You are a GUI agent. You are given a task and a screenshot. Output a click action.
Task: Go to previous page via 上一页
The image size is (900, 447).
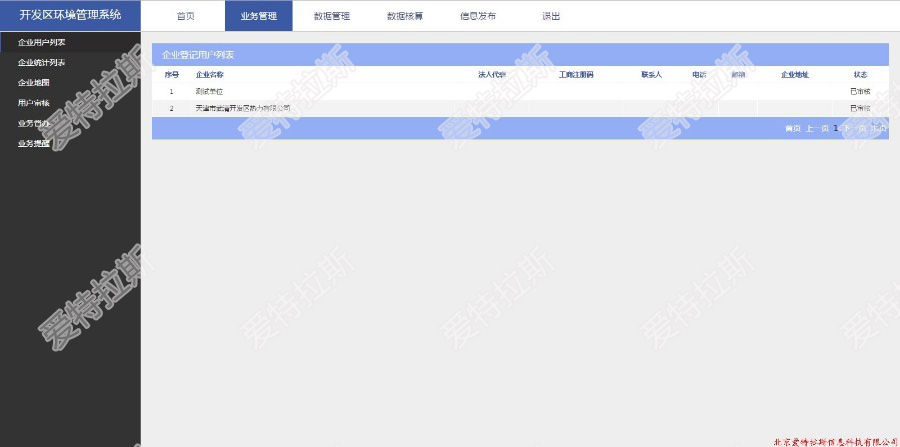[x=816, y=128]
